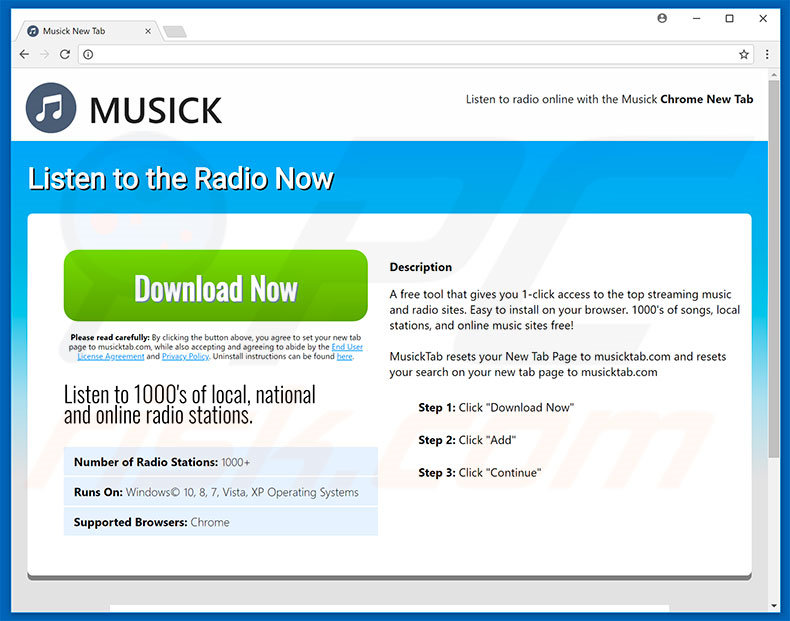Select the Musick New Tab tab
Screen dimensions: 790x621
click(x=88, y=31)
